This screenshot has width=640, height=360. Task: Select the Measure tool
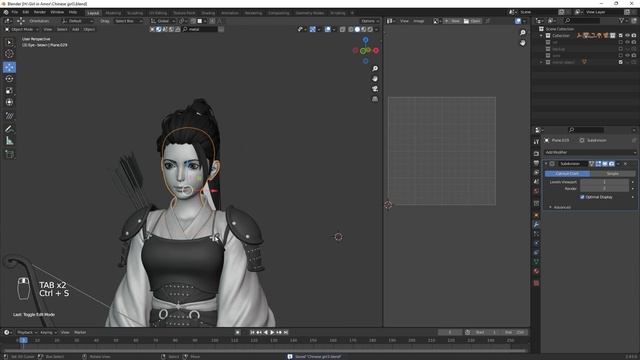point(9,141)
